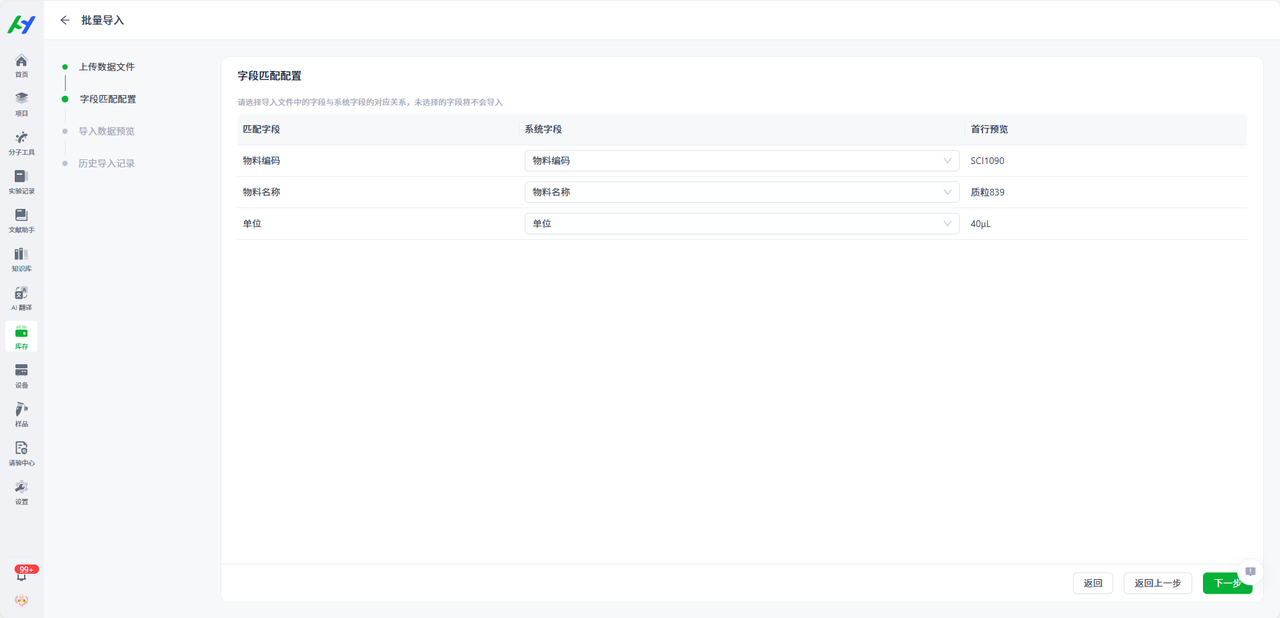
Task: Click the 返回 button
Action: coord(1092,583)
